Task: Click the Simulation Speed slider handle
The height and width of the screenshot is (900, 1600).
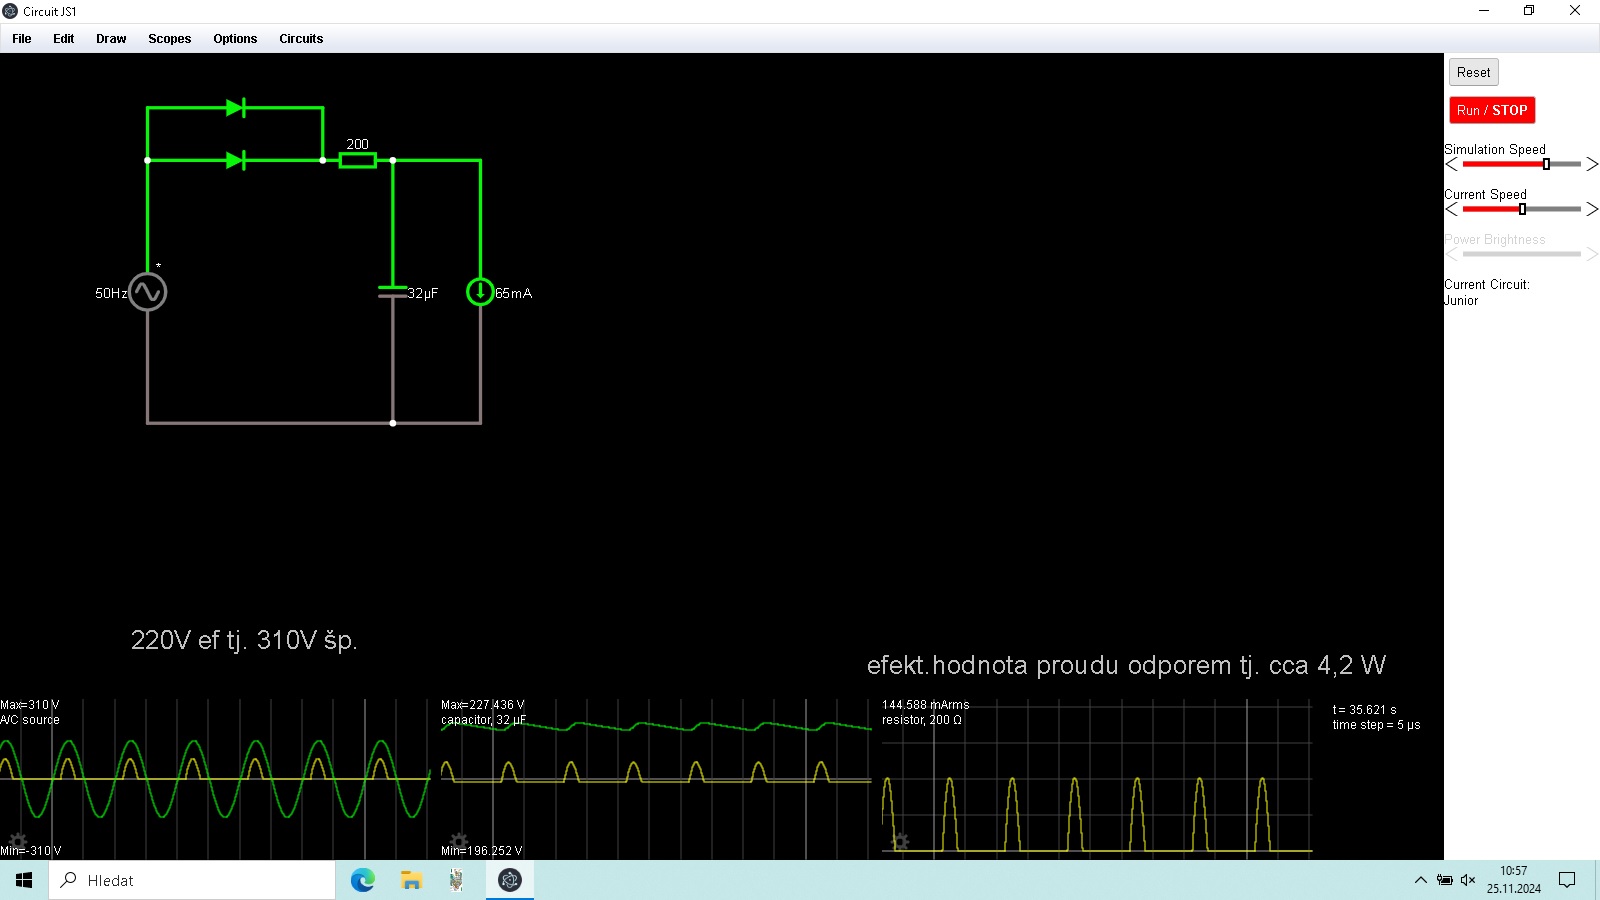Action: tap(1546, 164)
